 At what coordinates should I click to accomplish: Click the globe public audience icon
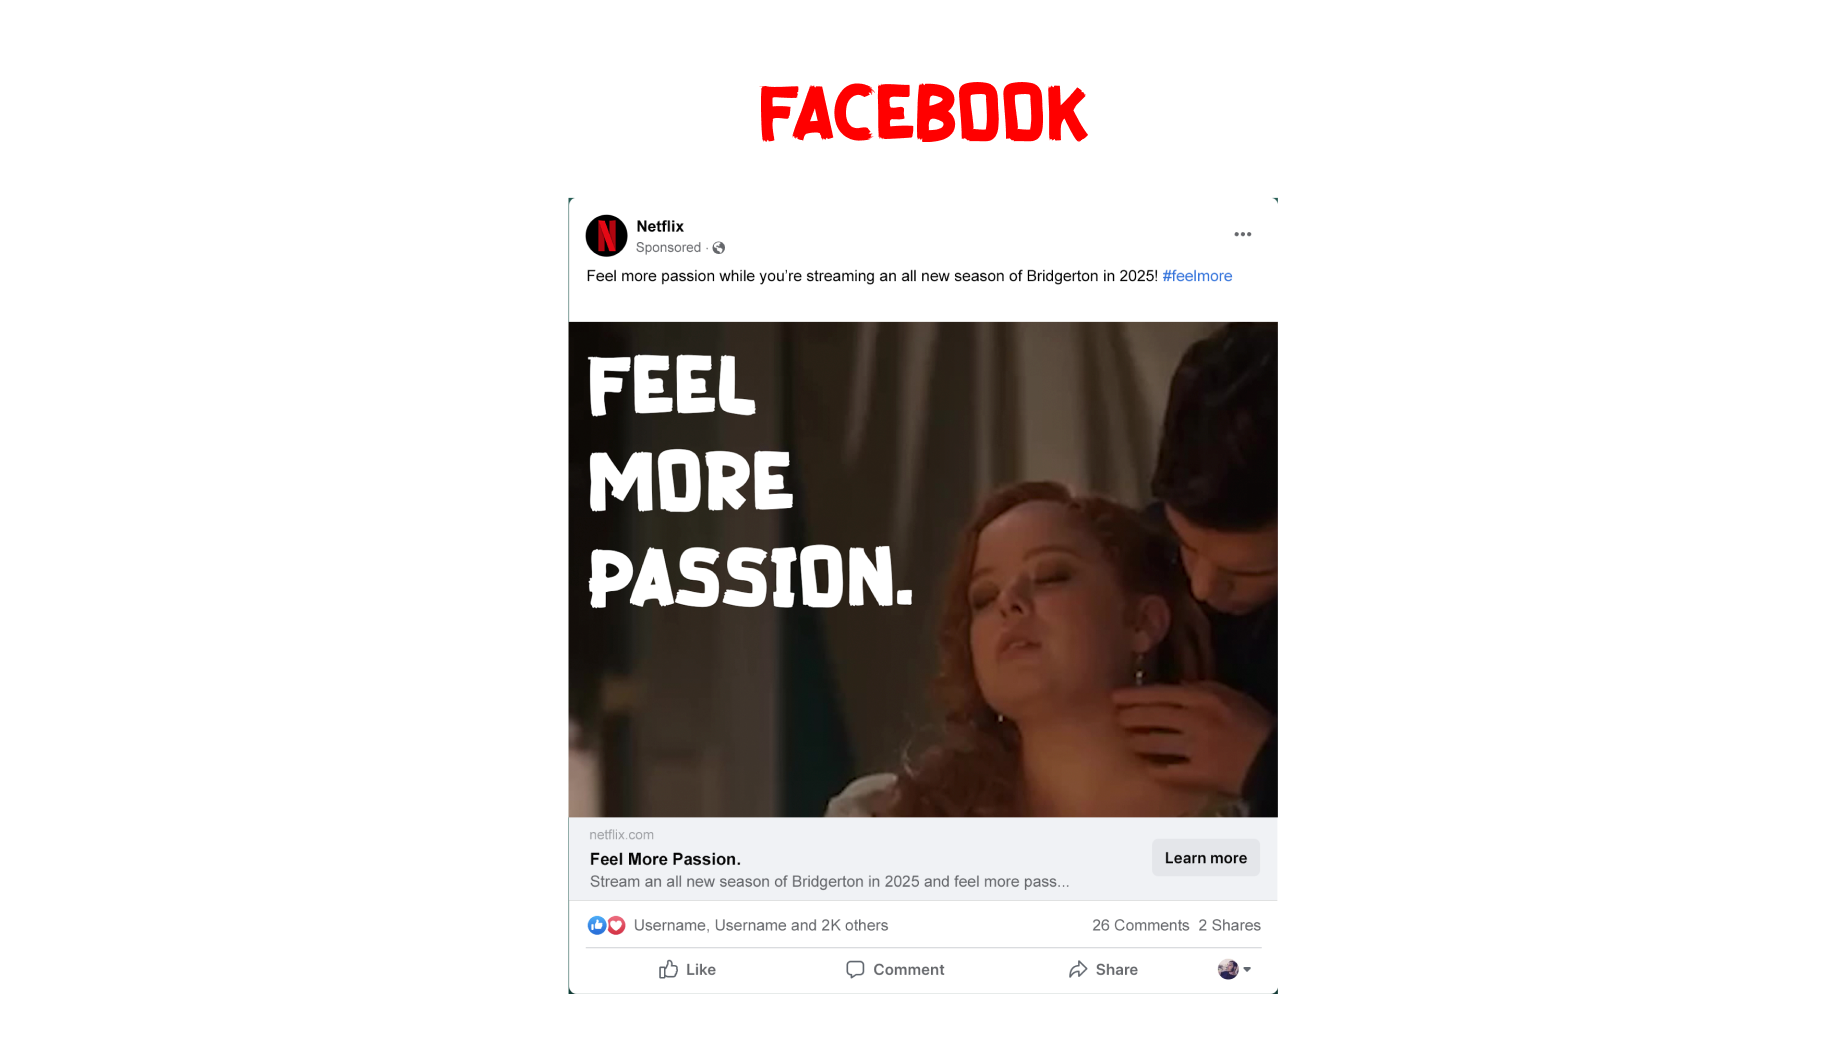(719, 248)
